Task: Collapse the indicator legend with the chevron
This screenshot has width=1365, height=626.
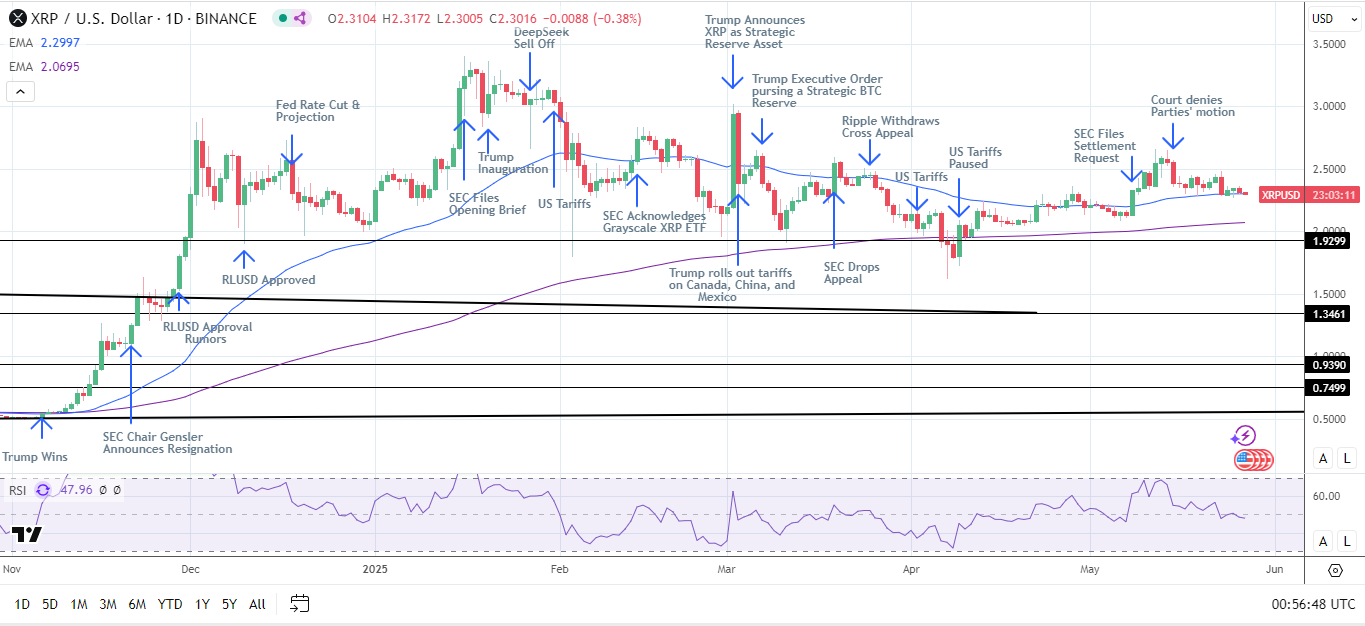Action: coord(20,92)
